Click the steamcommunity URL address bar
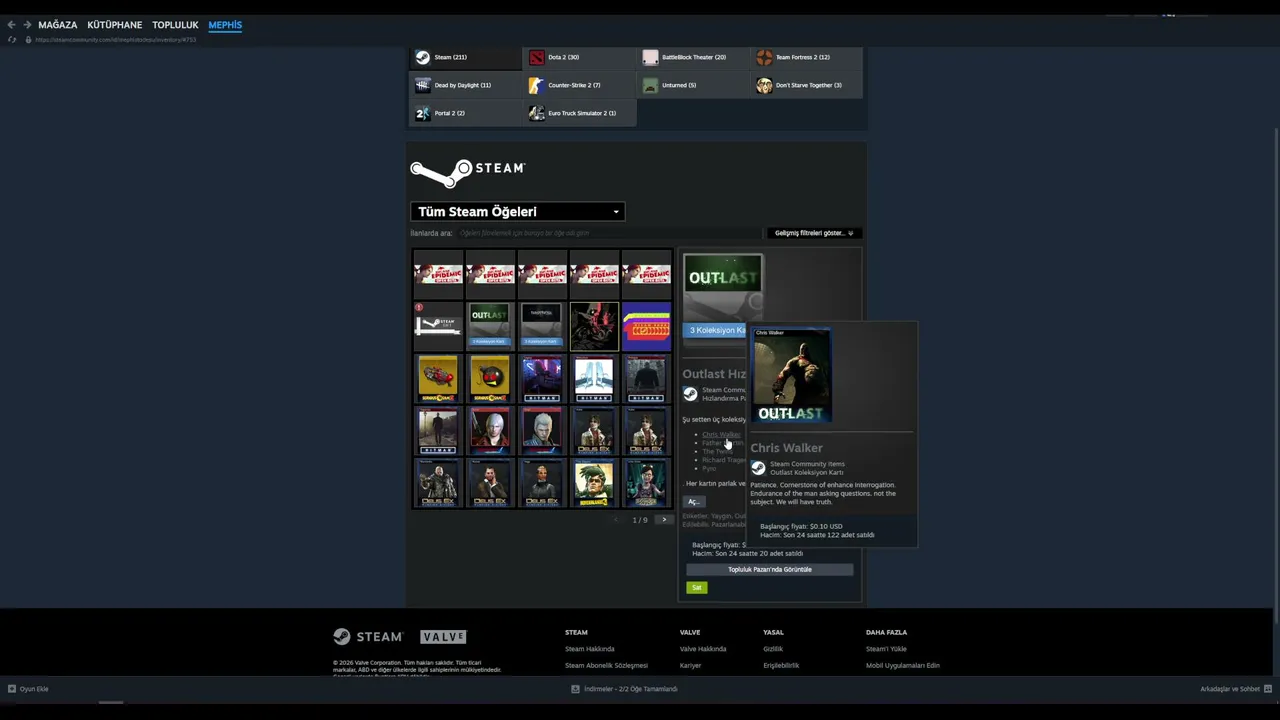Image resolution: width=1280 pixels, height=720 pixels. (116, 40)
